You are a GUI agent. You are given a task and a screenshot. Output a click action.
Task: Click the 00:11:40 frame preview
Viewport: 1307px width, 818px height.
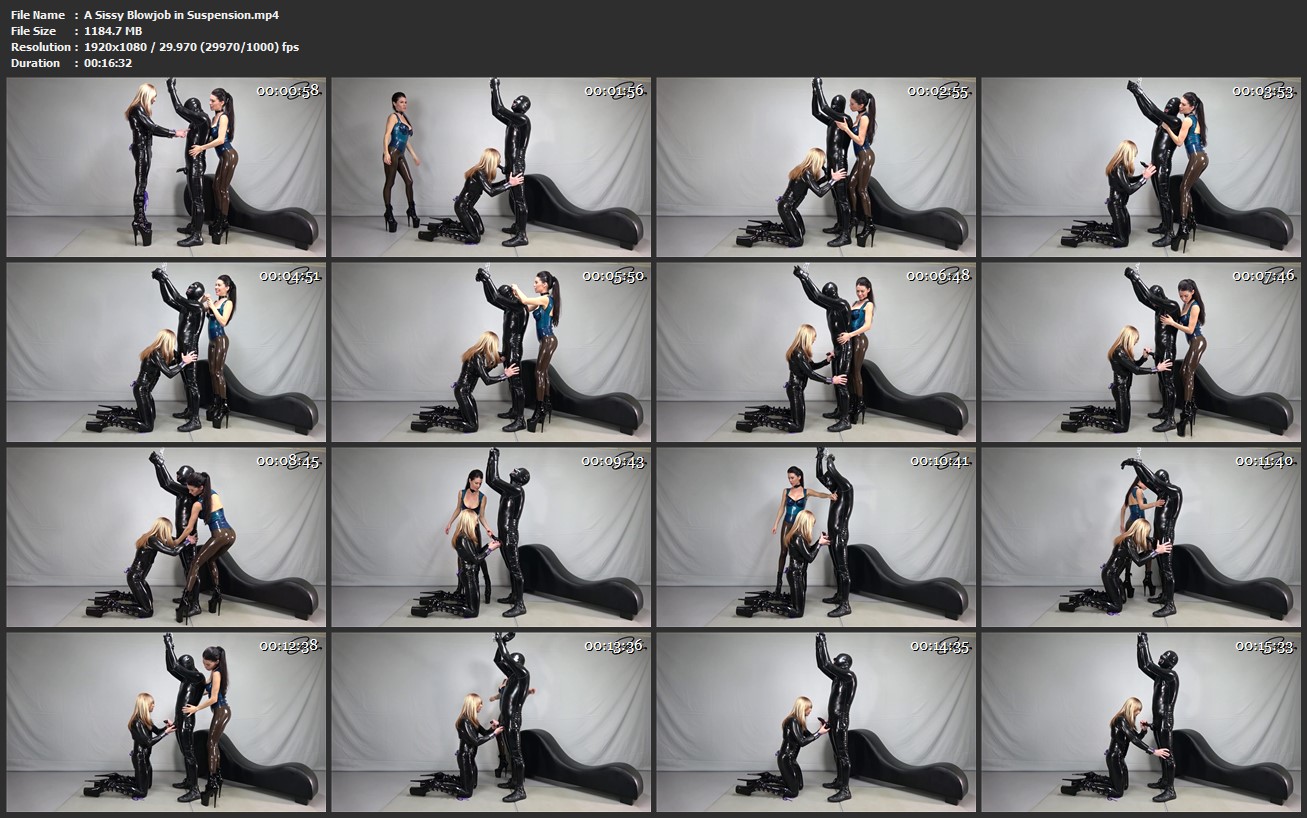click(1141, 537)
